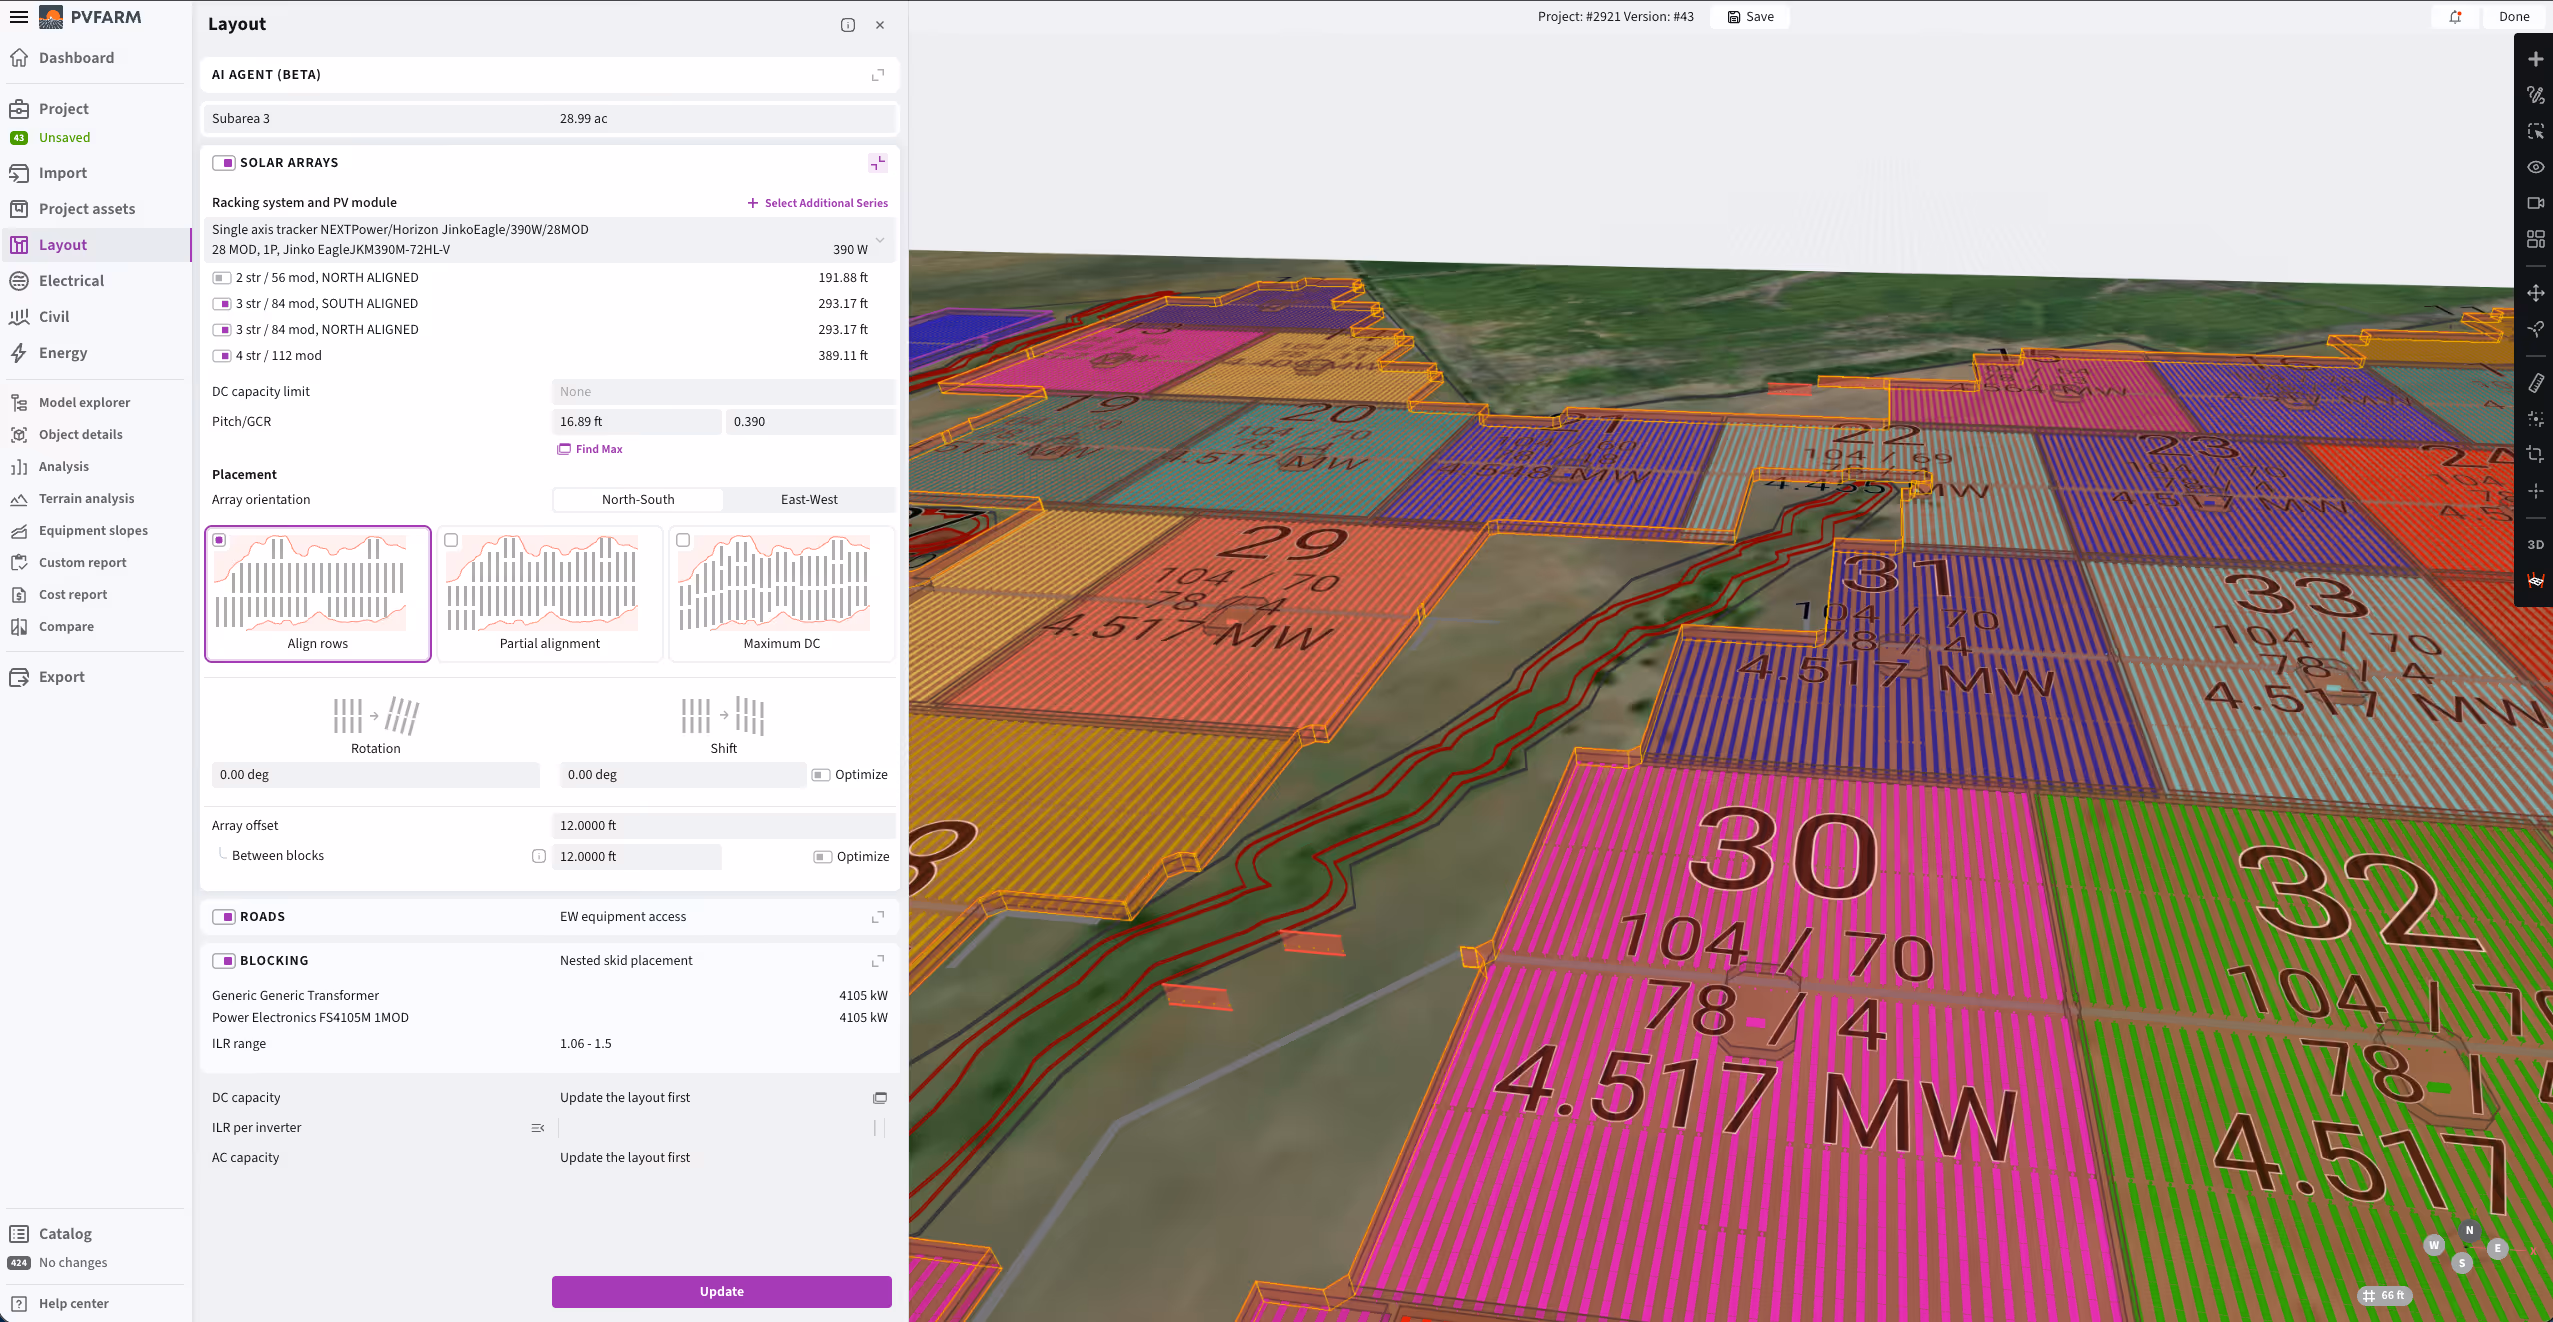Viewport: 2553px width, 1322px height.
Task: Click the Rotation 0.00 deg input field
Action: (x=375, y=775)
